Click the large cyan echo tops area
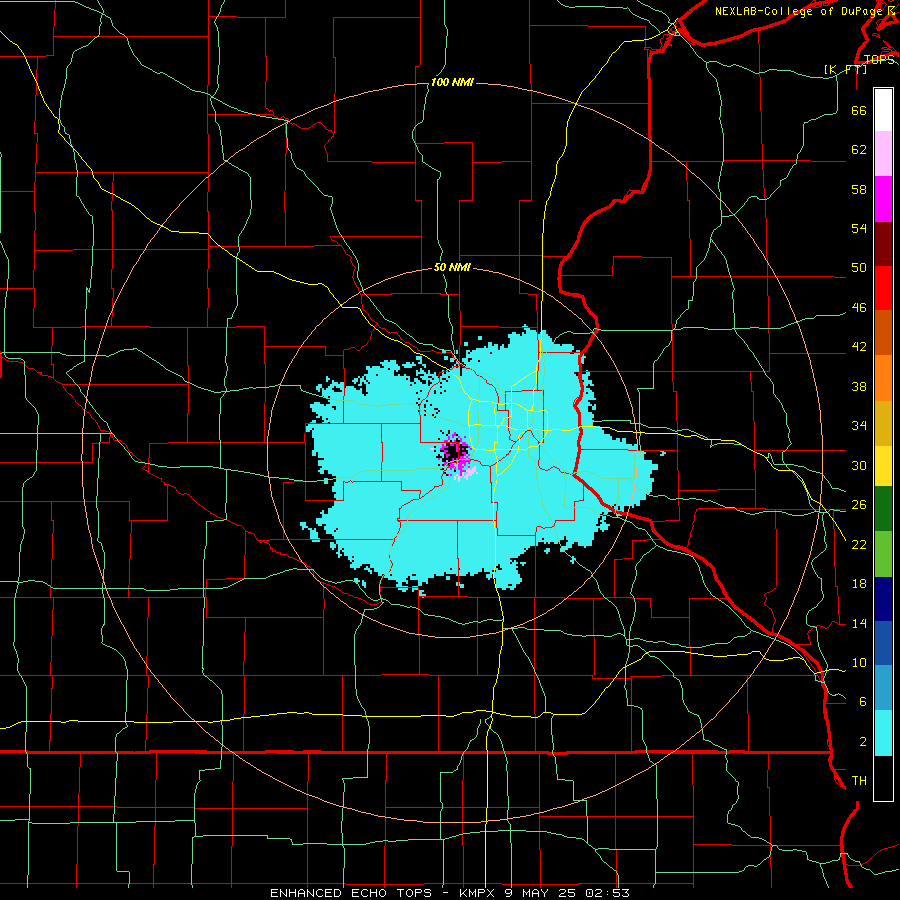Screen dimensions: 900x900 tap(482, 459)
